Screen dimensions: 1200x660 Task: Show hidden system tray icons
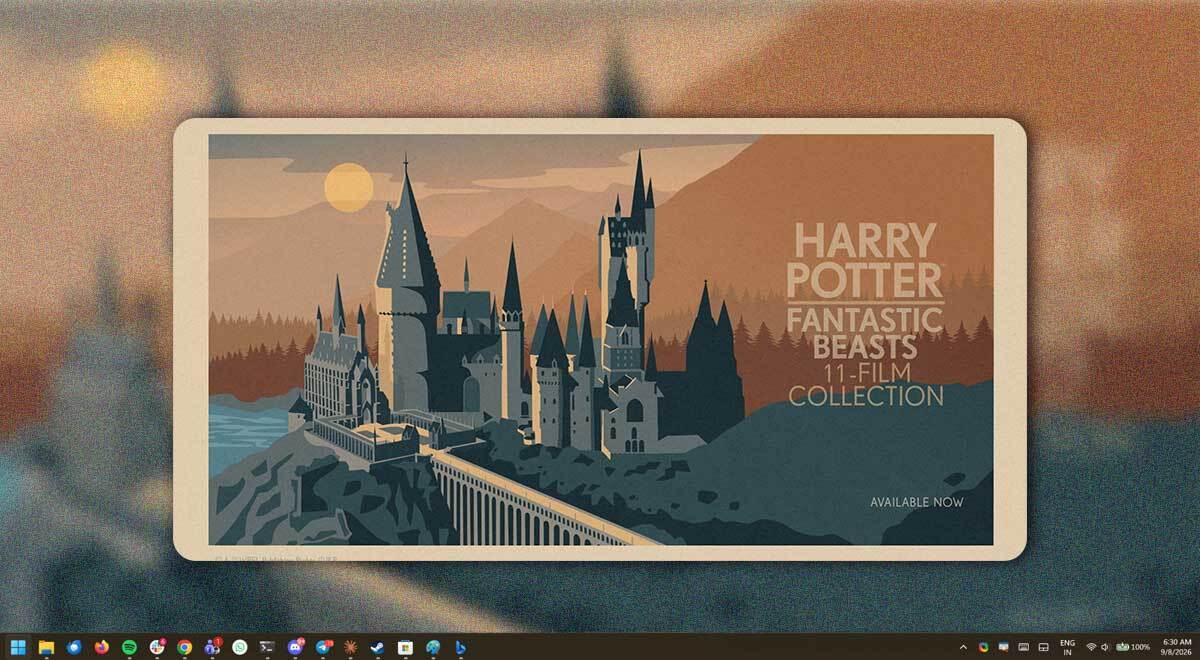(963, 648)
